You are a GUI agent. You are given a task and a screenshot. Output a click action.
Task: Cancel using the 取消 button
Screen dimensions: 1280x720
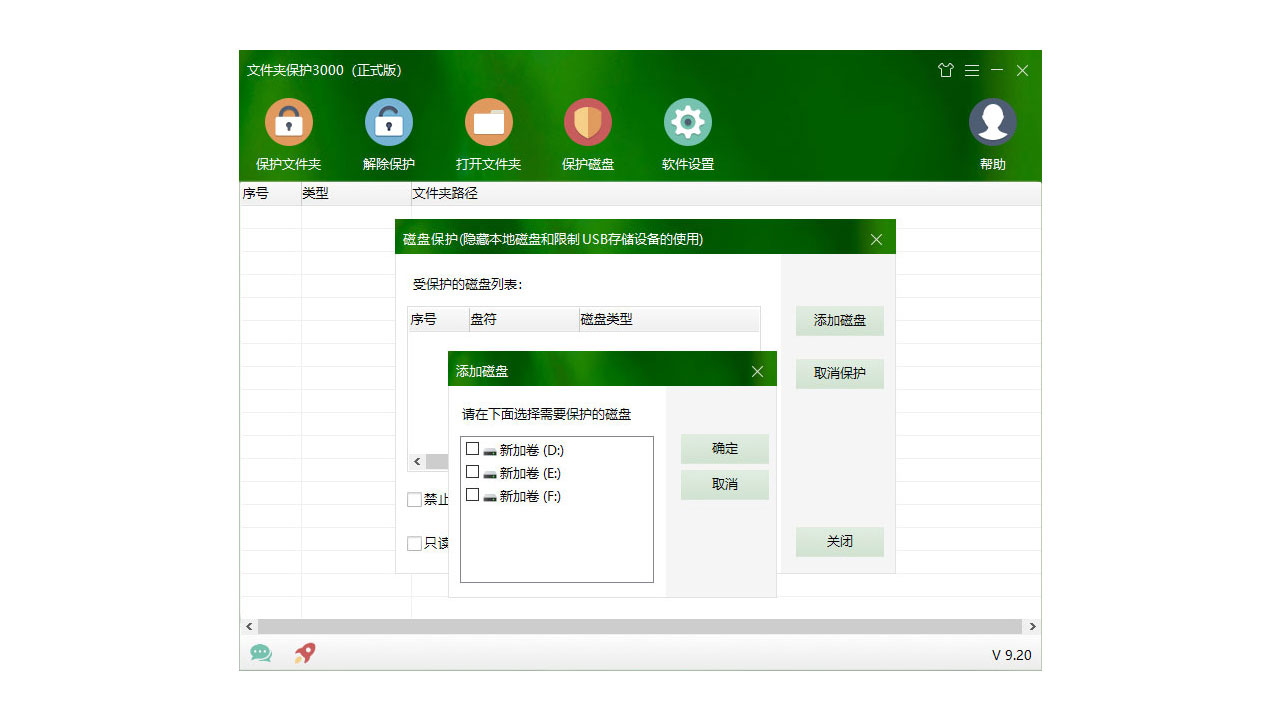click(x=724, y=484)
